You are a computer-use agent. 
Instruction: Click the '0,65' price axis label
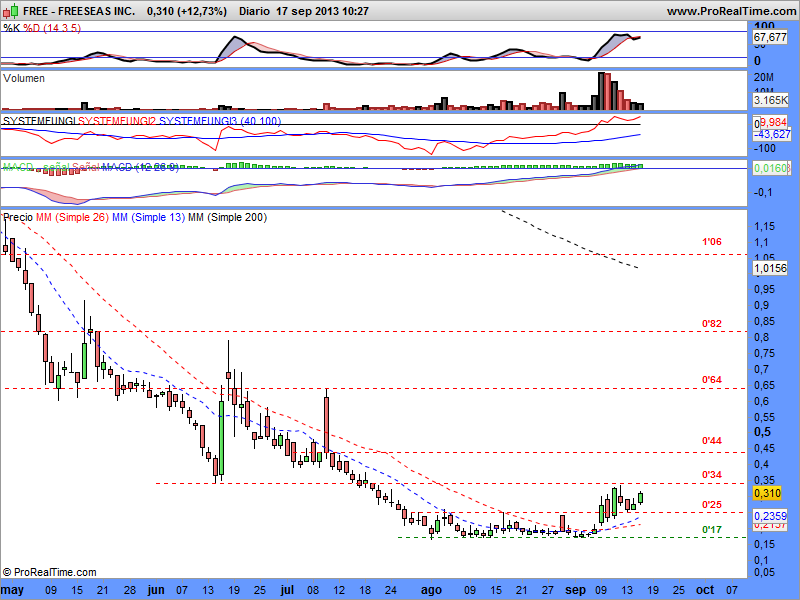[764, 385]
